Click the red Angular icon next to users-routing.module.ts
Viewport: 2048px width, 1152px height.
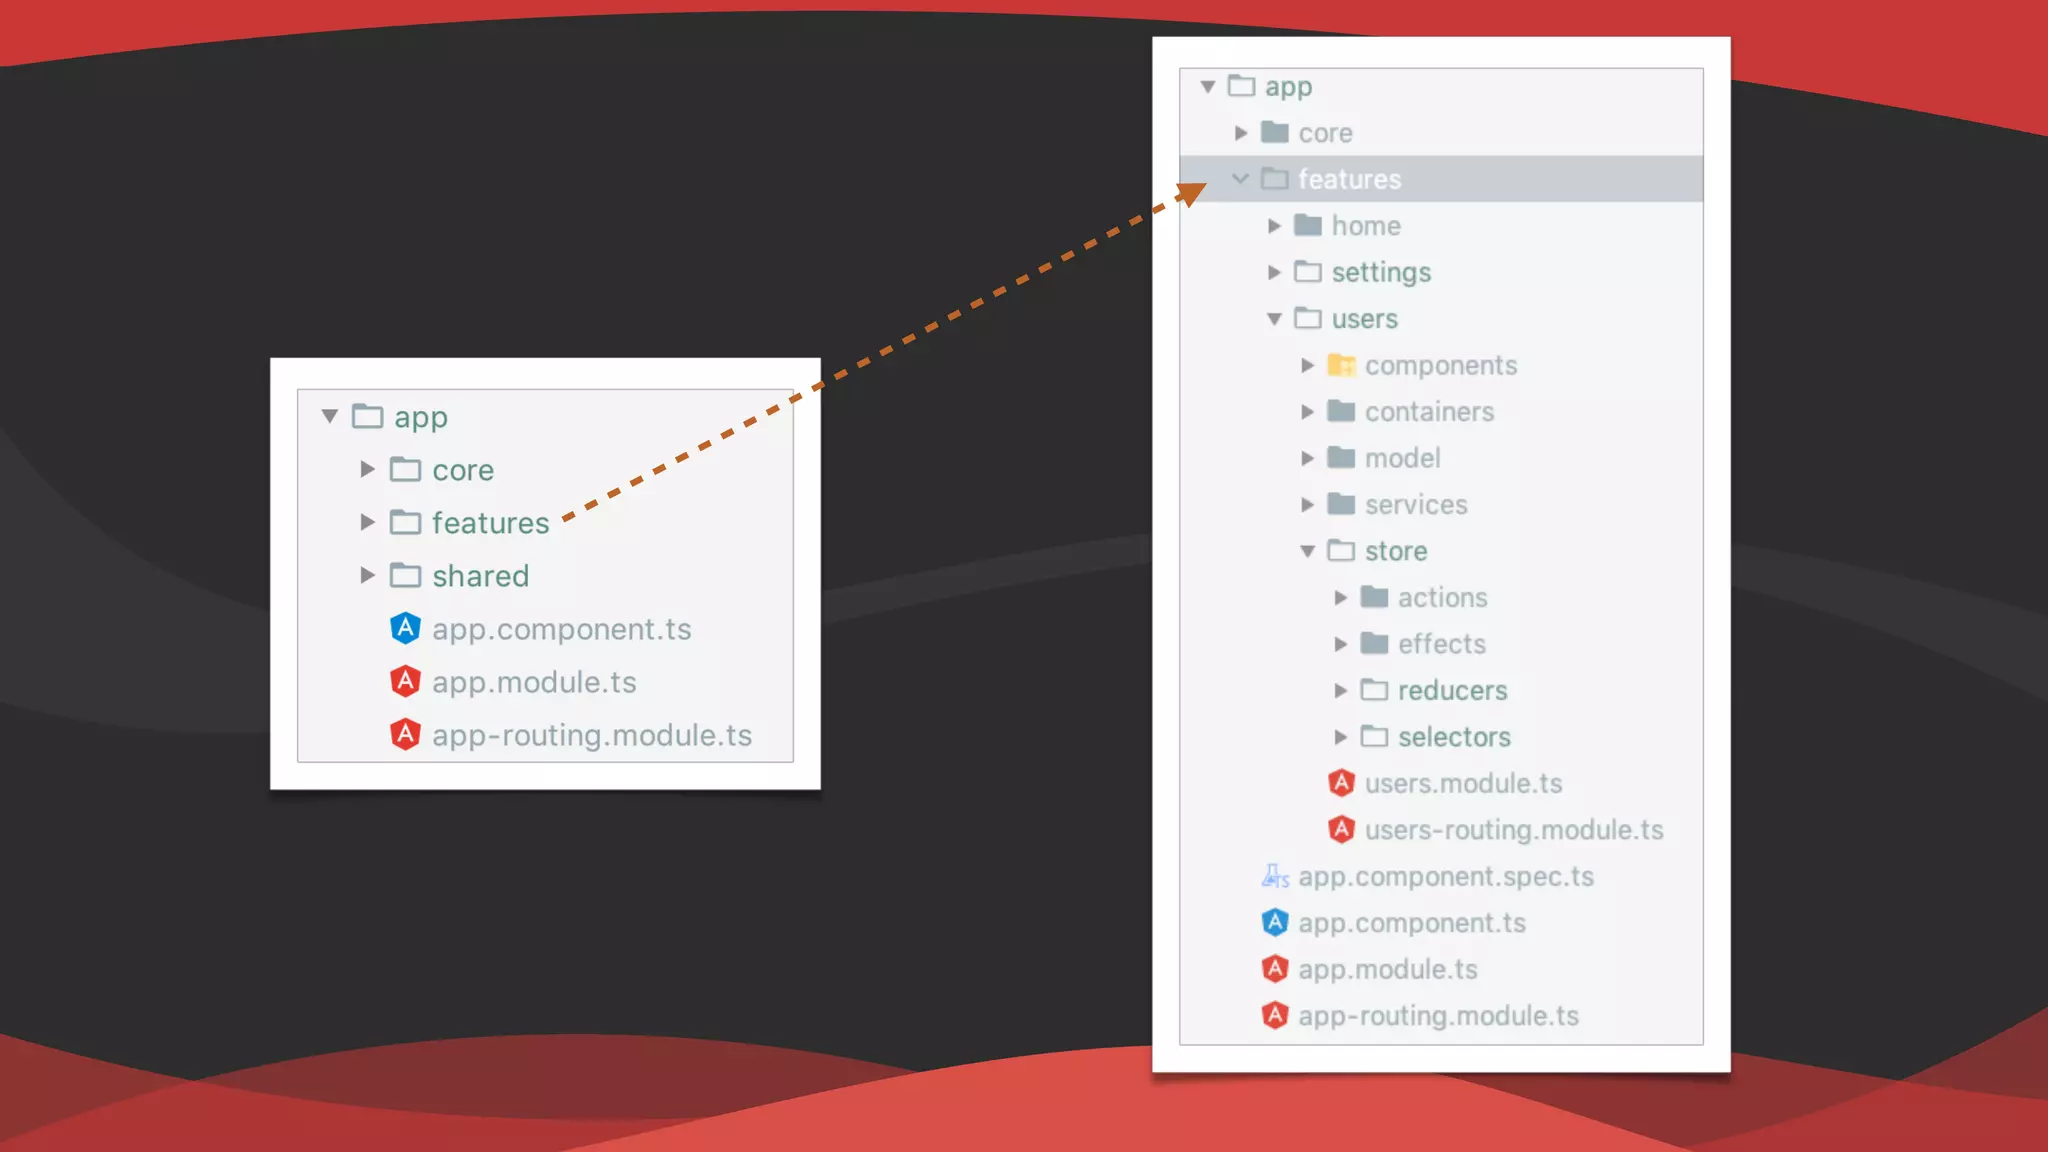coord(1341,829)
